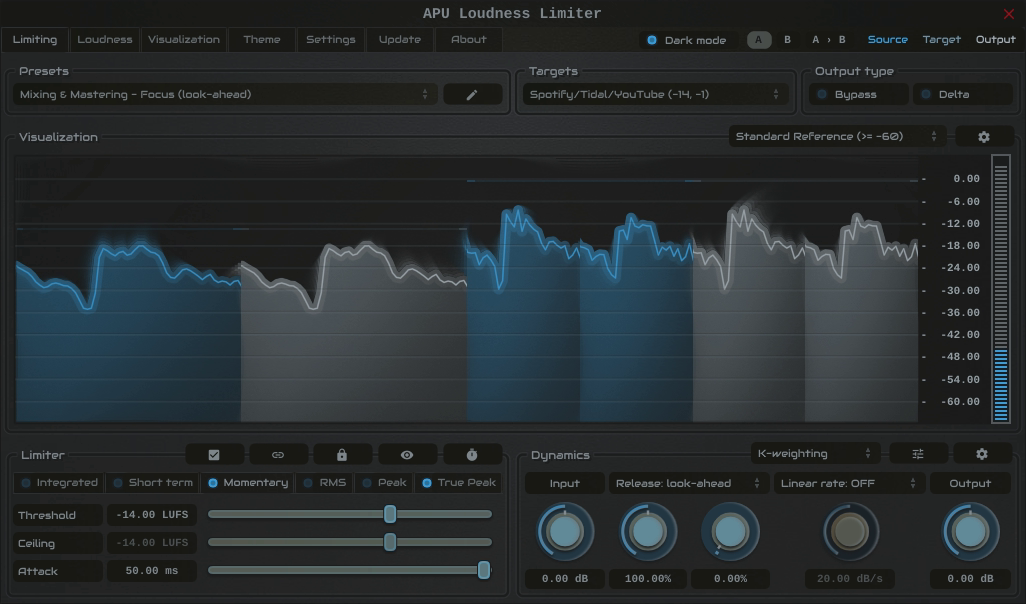Click the Attack slider handle
1026x604 pixels.
[484, 570]
